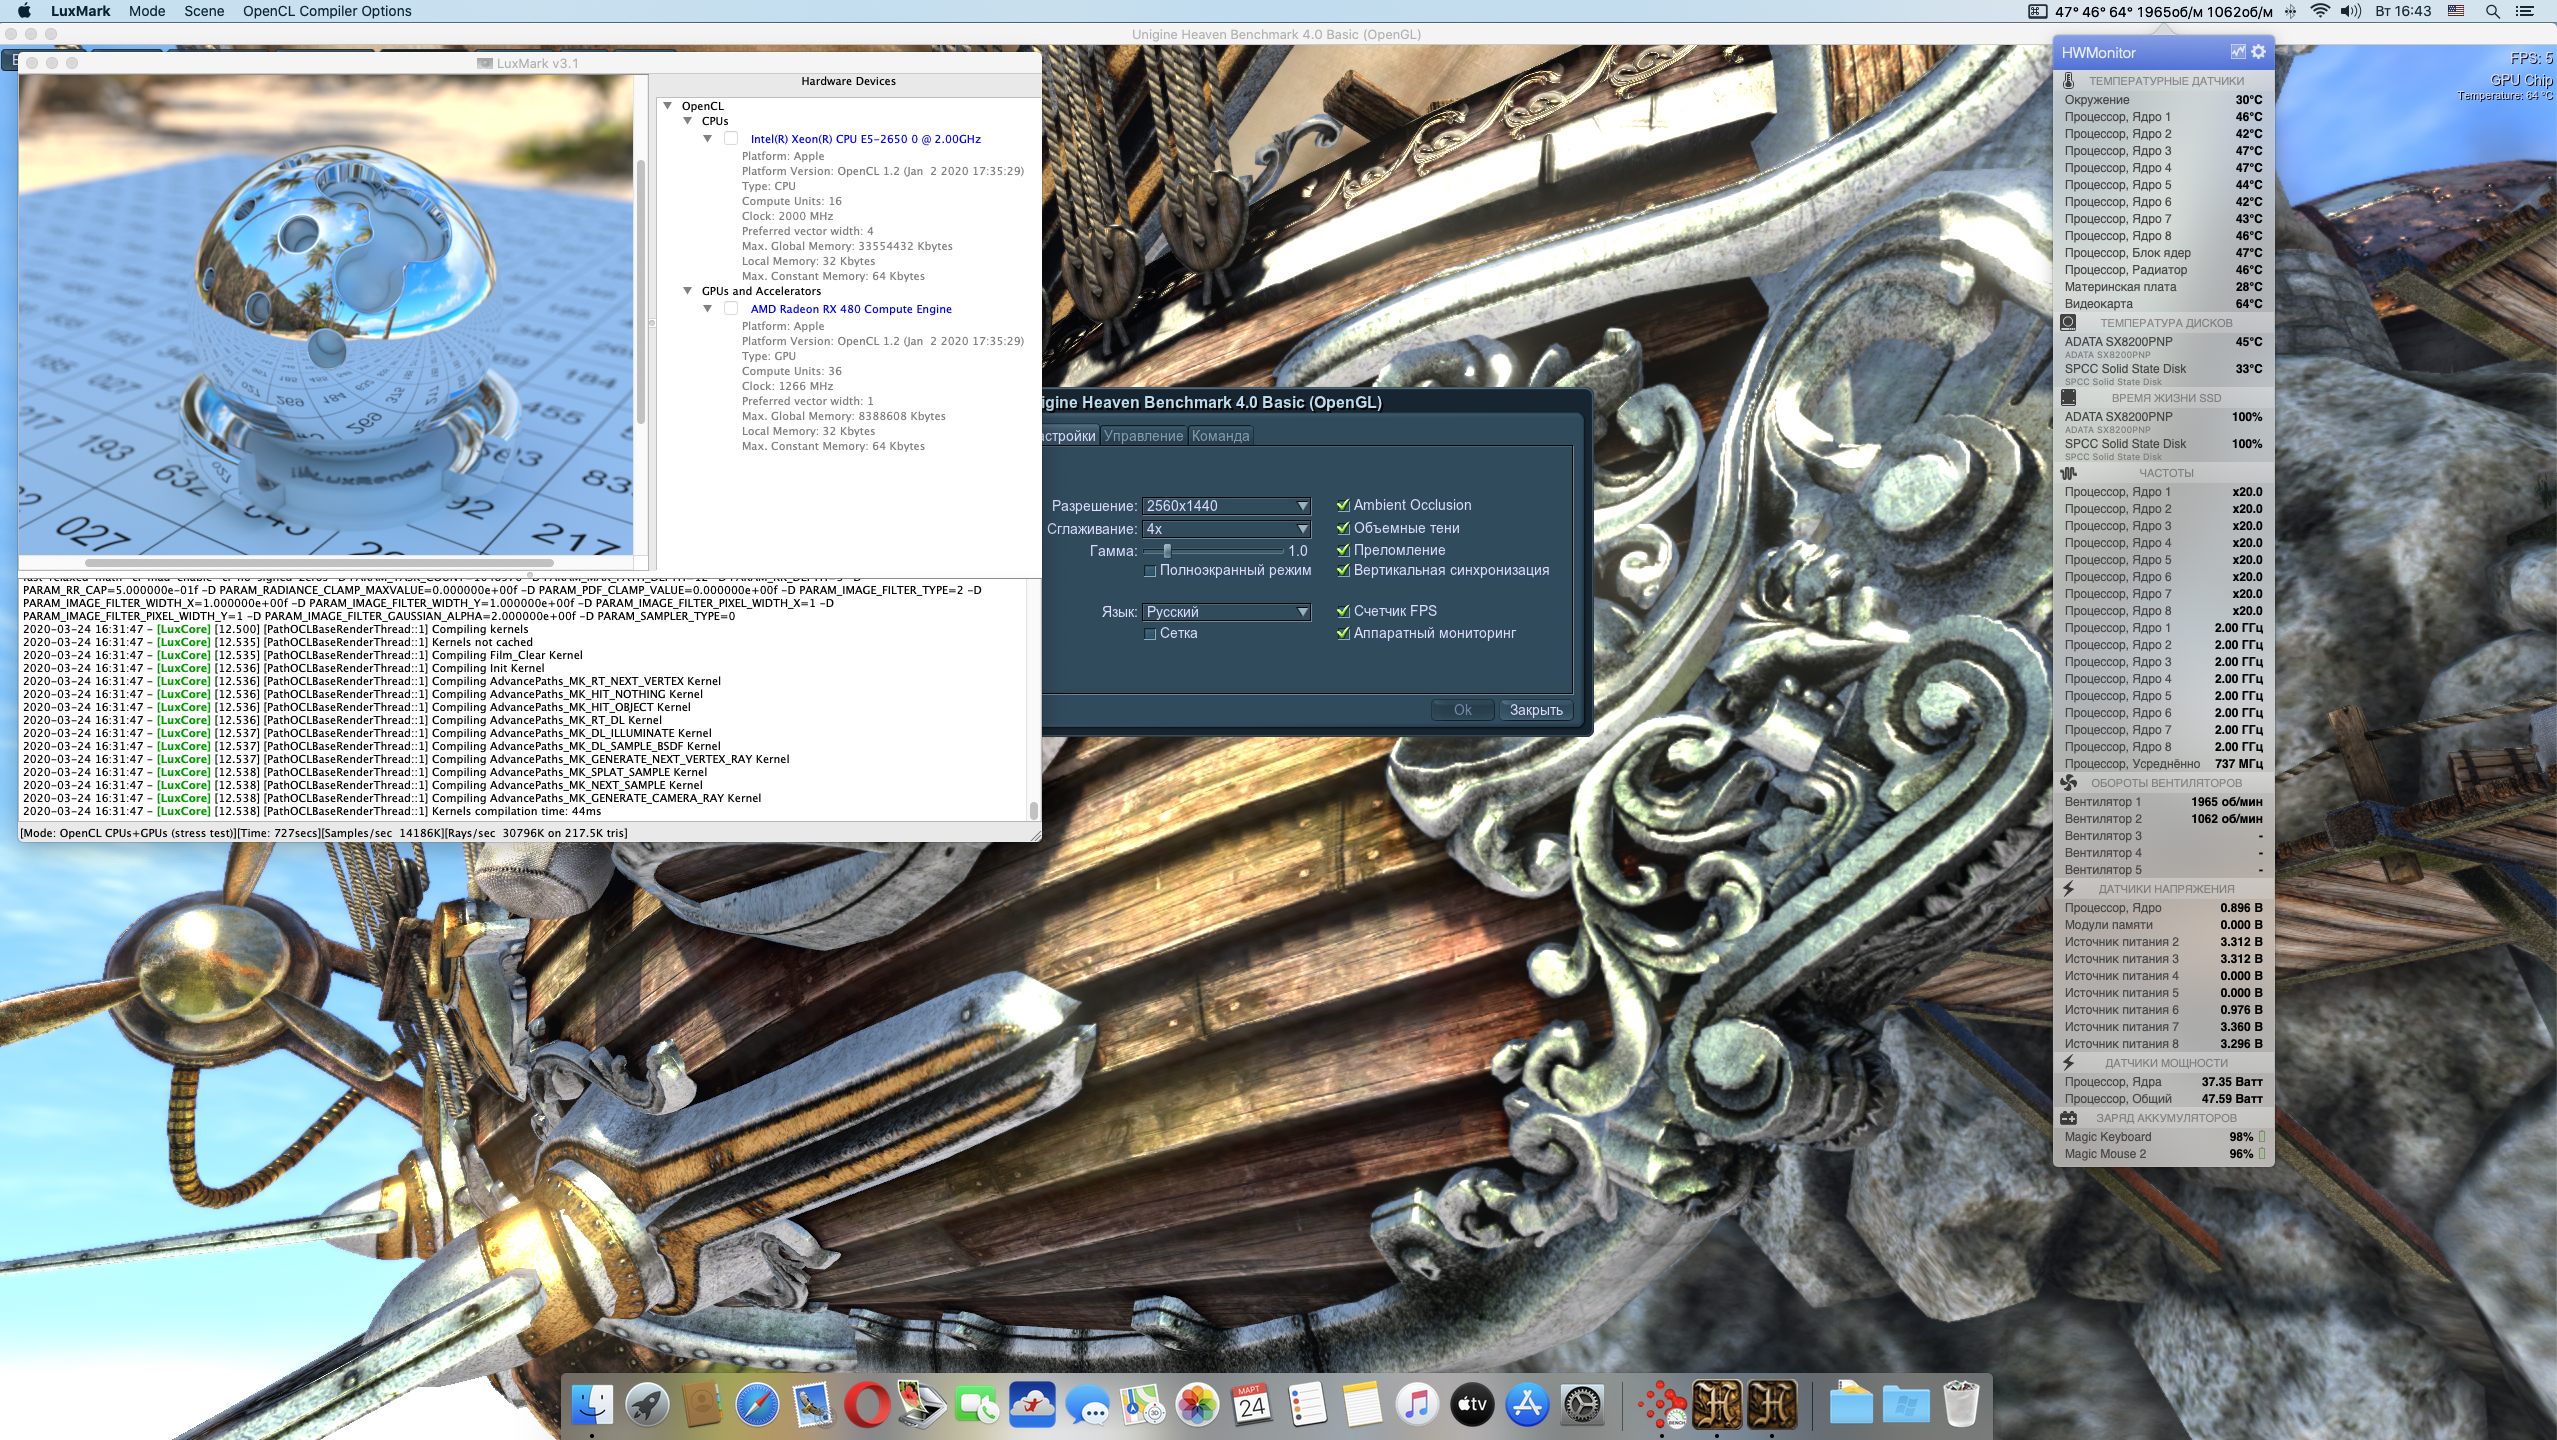The image size is (2557, 1440).
Task: Launch Opera browser from the Dock
Action: pyautogui.click(x=866, y=1405)
